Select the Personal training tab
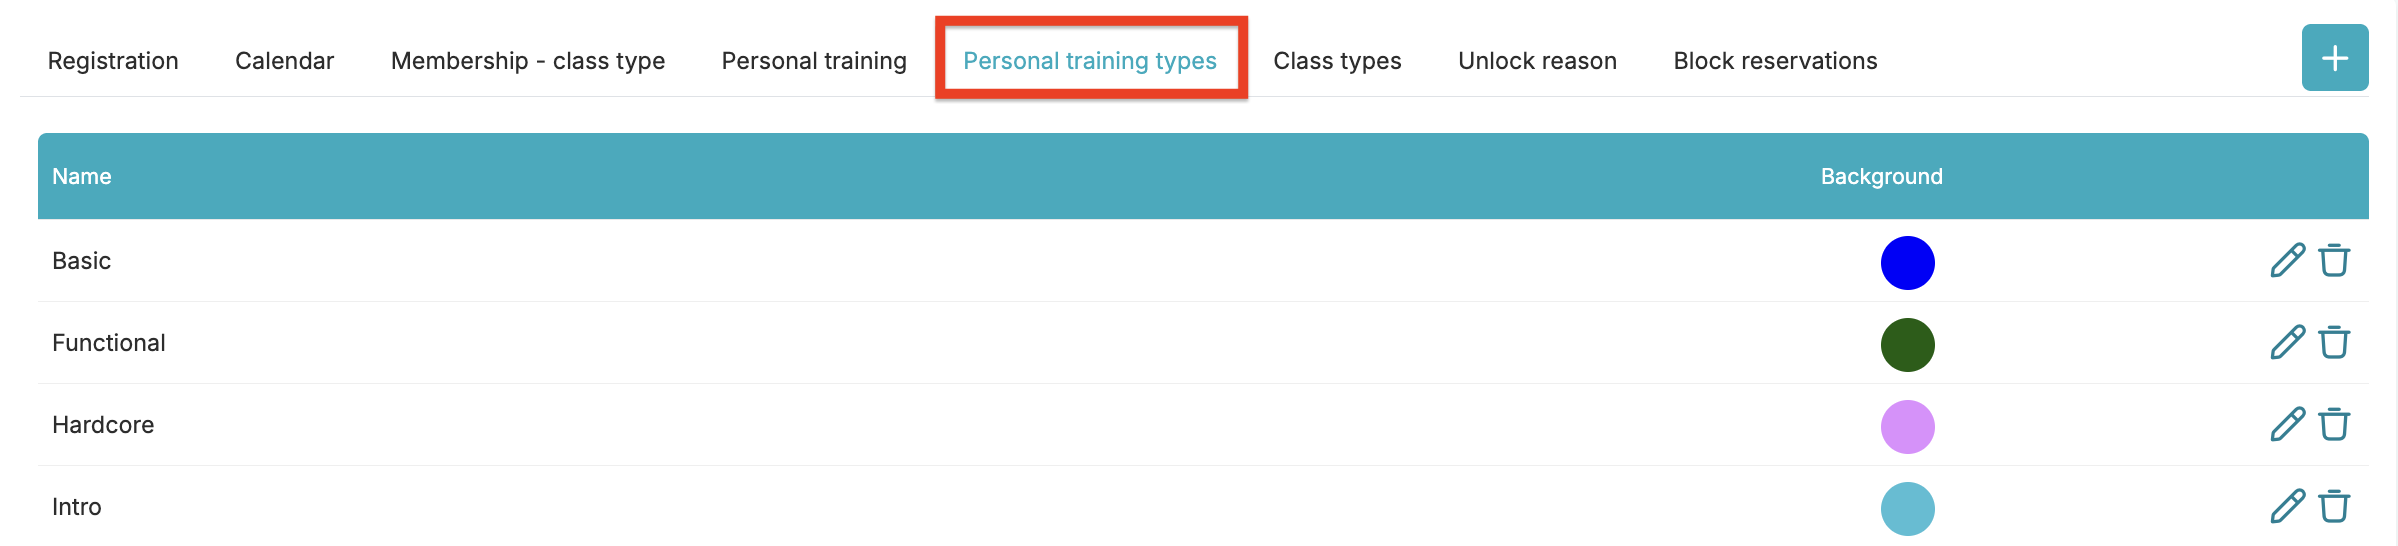Screen dimensions: 2398x546 (814, 61)
